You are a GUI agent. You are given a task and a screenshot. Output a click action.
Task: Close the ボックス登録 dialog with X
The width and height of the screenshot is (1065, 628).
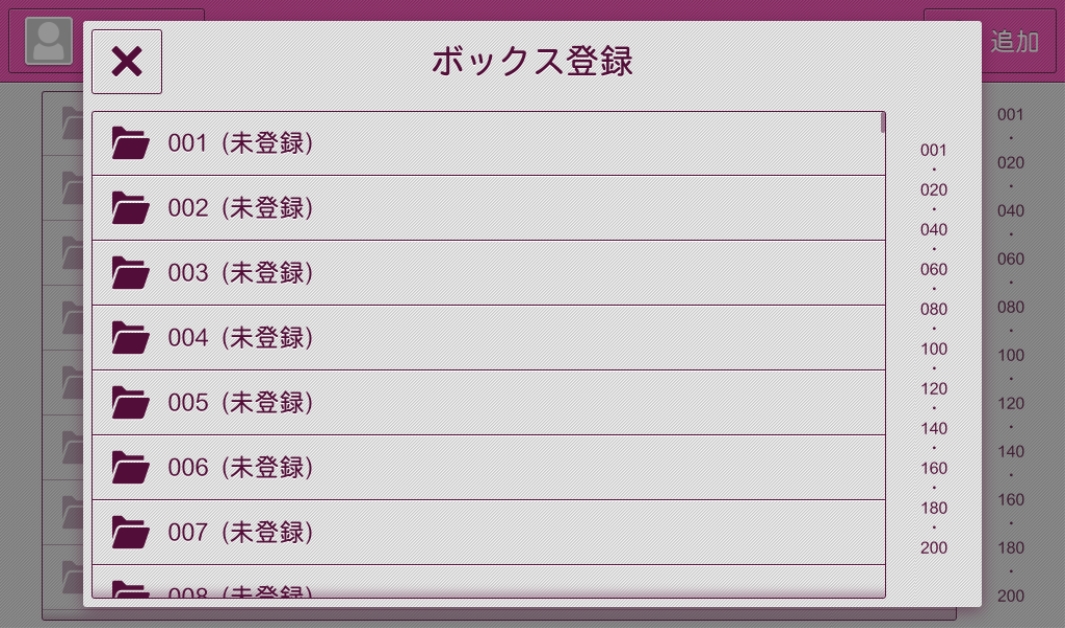(x=127, y=62)
